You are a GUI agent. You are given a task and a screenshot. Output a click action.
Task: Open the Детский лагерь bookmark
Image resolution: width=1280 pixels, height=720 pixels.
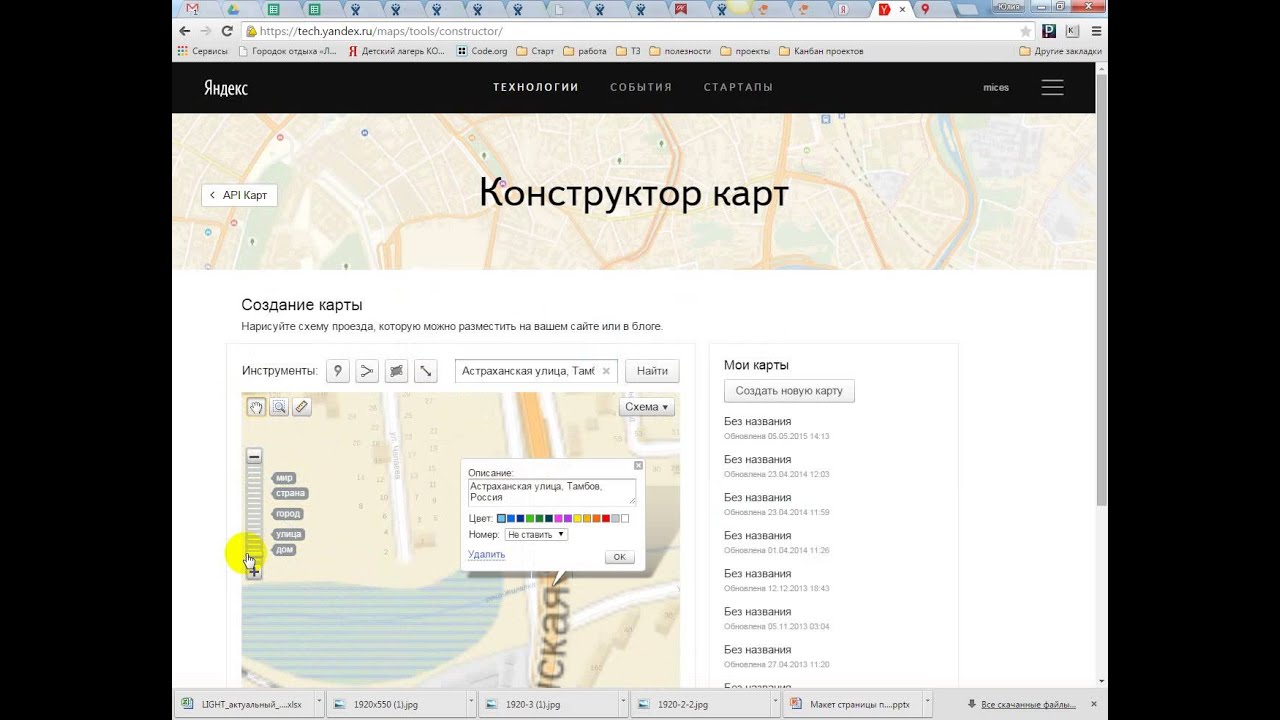396,51
